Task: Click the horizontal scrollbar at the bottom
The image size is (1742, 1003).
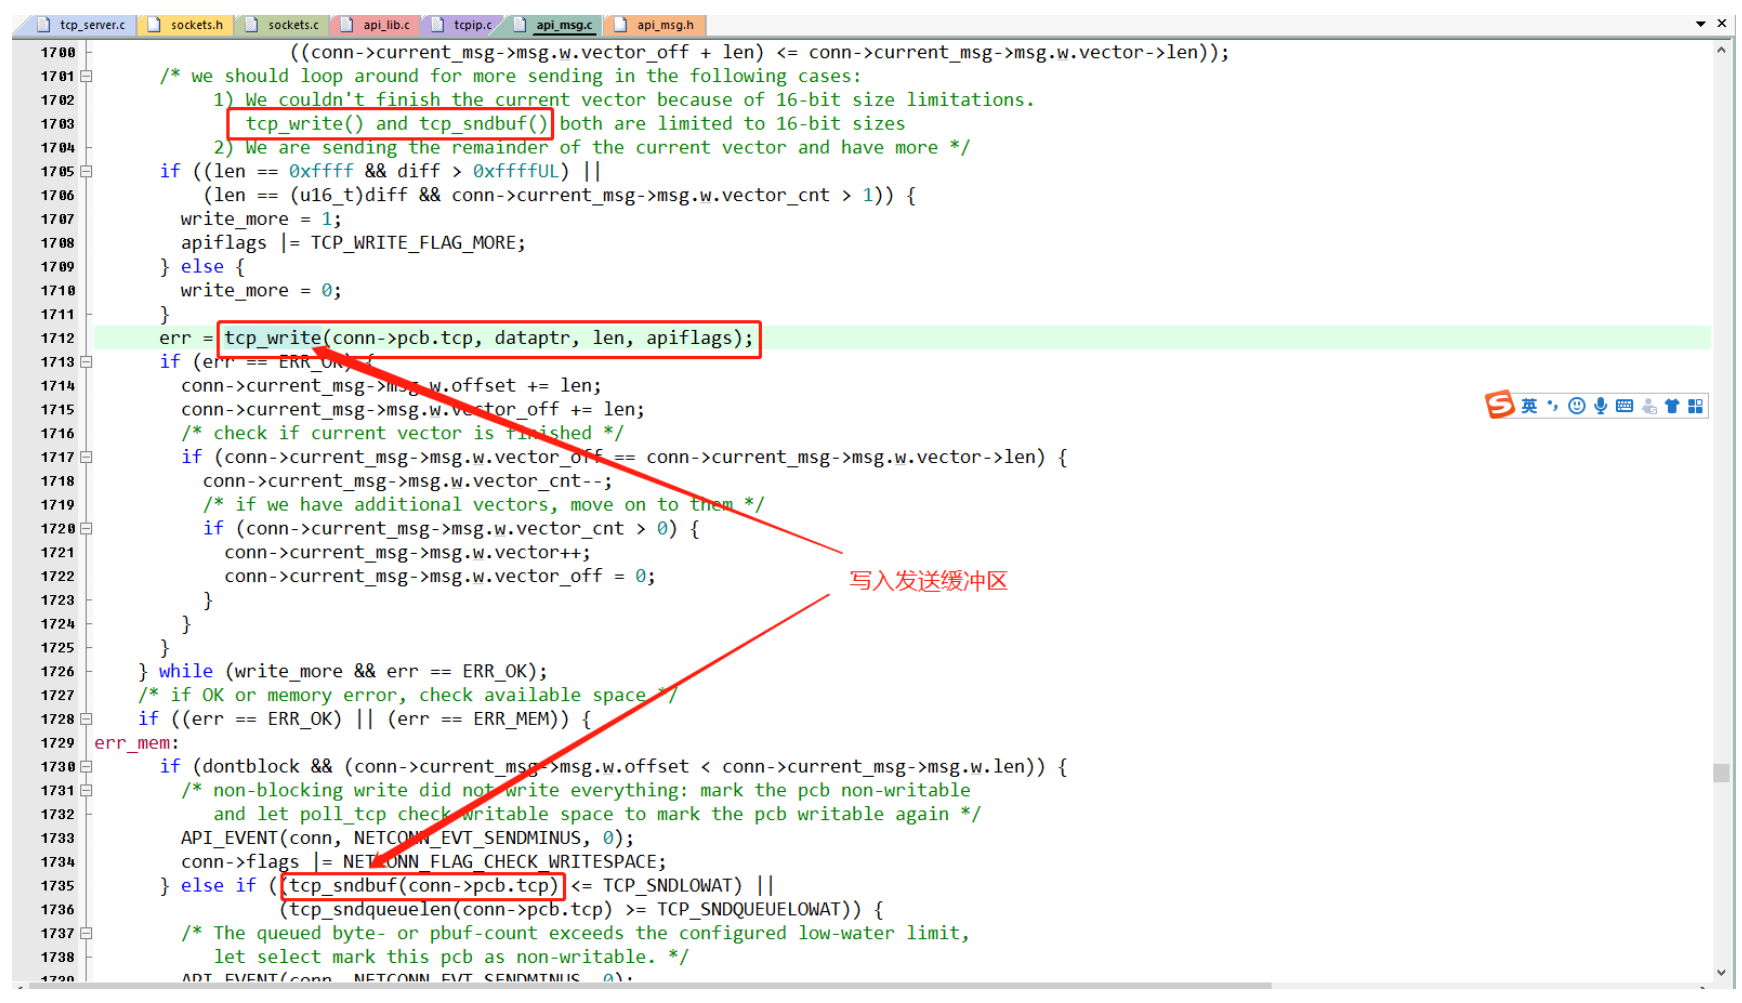Action: 650,986
